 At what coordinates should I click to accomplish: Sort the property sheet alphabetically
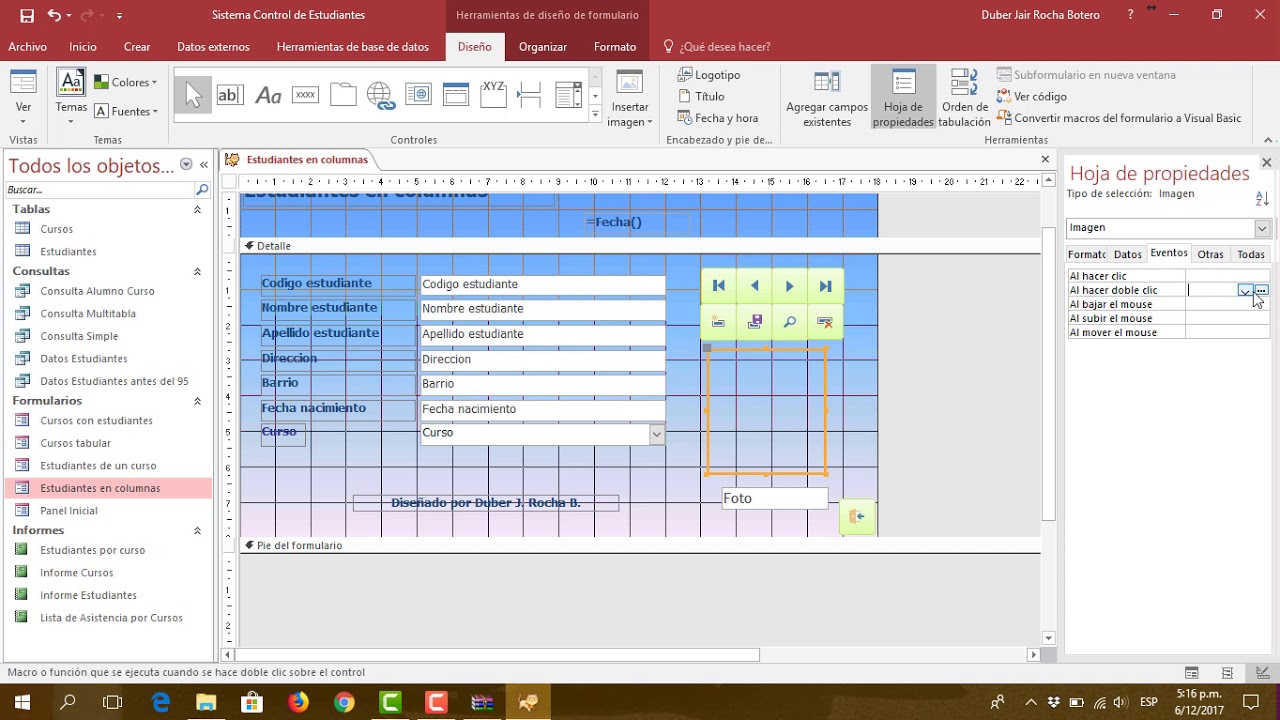[x=1262, y=199]
